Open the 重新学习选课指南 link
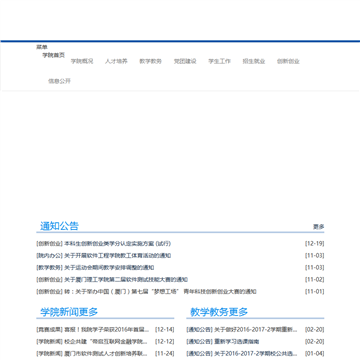This screenshot has width=360, height=360. 237,342
